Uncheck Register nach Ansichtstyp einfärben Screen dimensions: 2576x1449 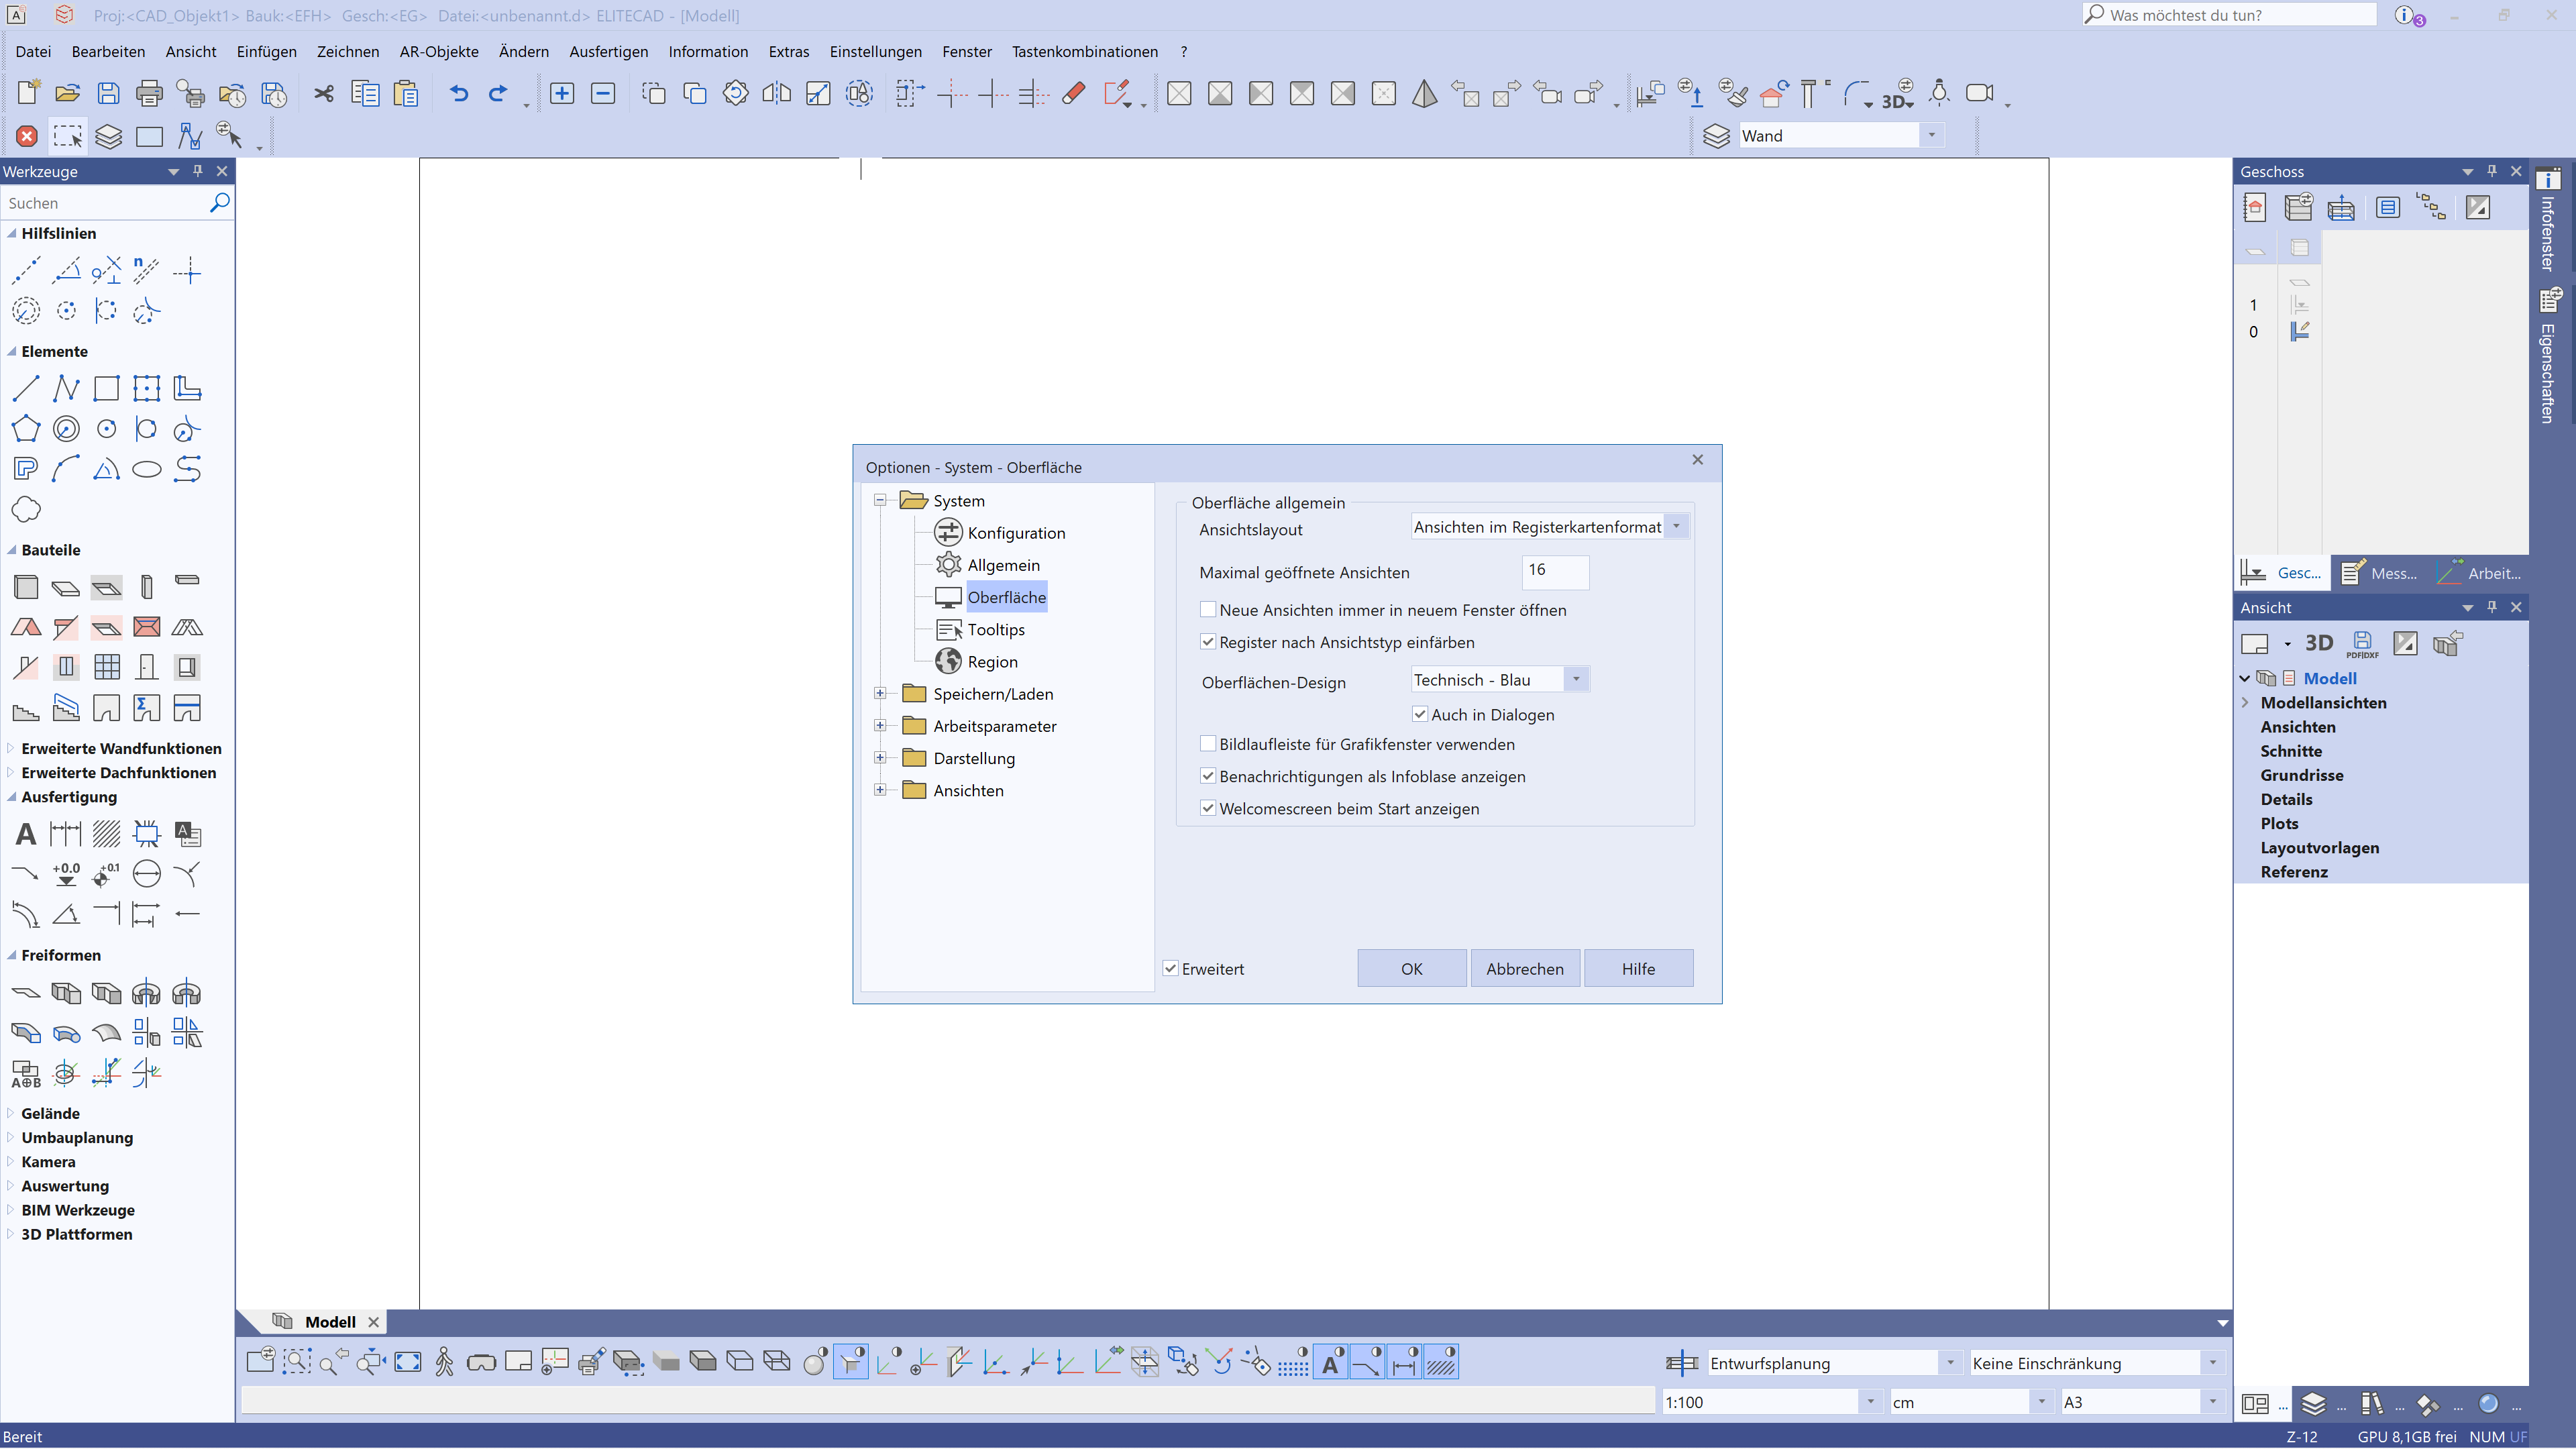tap(1208, 642)
